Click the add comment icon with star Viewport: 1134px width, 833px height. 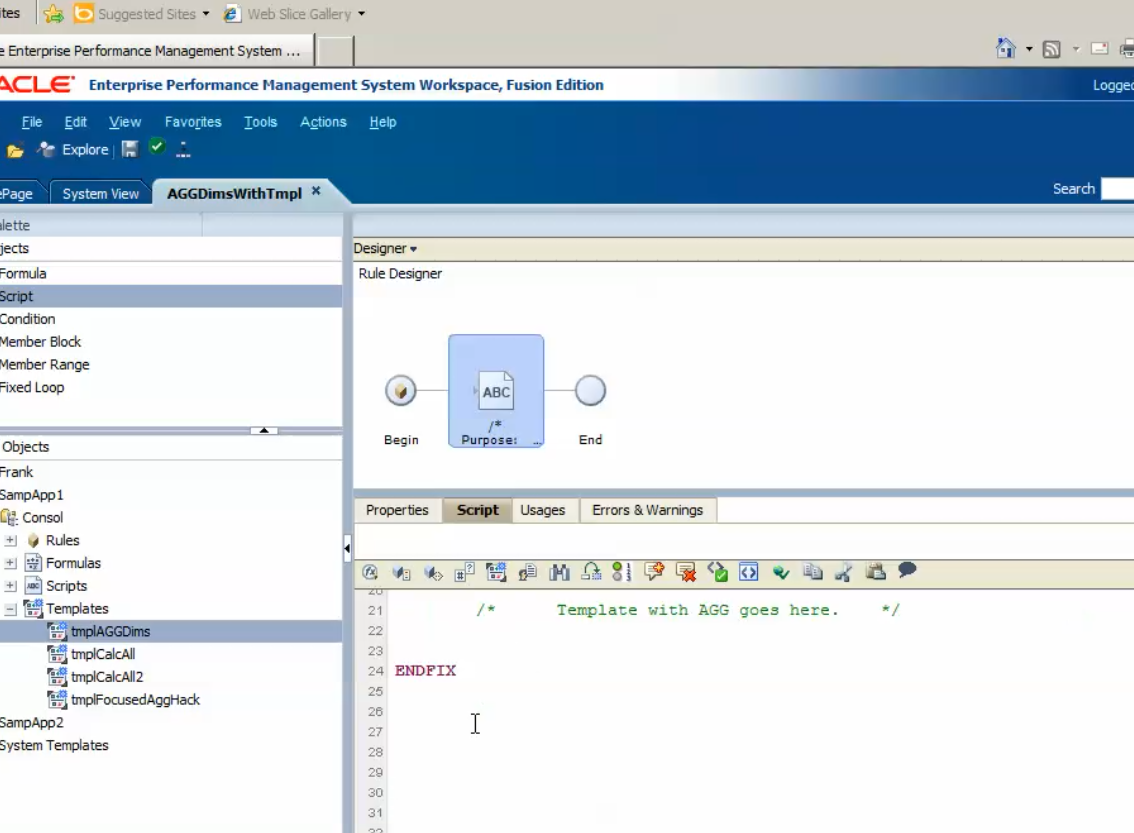[654, 572]
